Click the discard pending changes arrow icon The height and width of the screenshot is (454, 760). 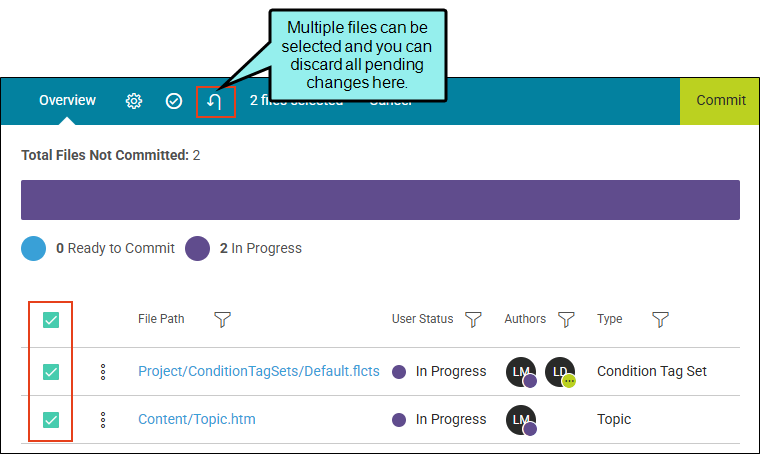point(215,102)
